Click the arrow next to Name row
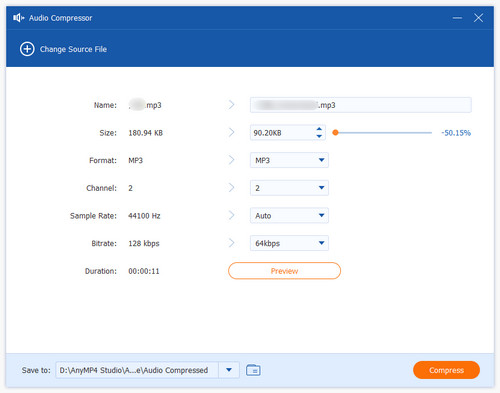Screen dimensions: 500x393 (x=231, y=105)
